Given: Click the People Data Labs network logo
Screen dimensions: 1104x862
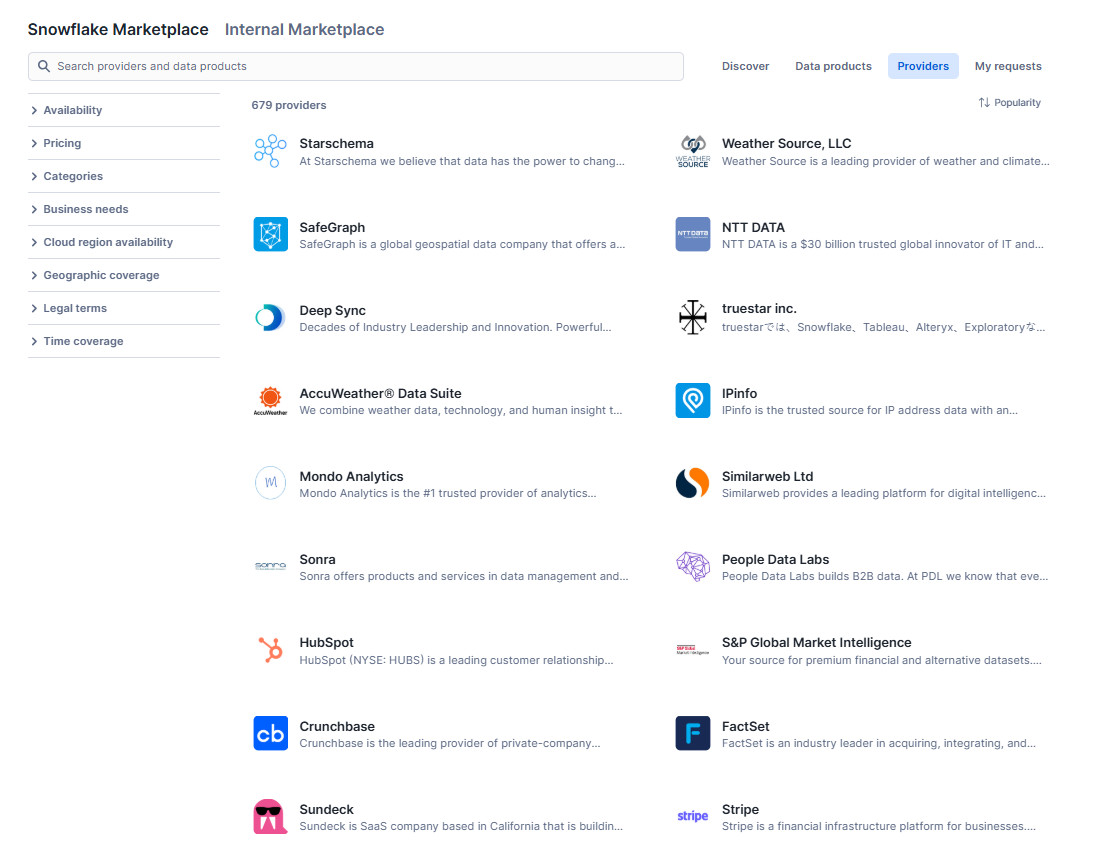Looking at the screenshot, I should [x=692, y=566].
